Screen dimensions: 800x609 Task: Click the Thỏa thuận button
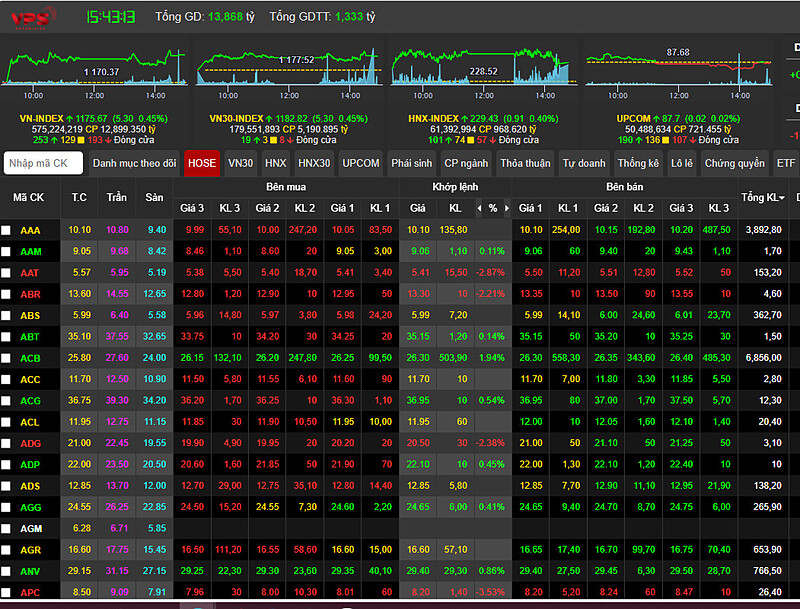coord(525,163)
